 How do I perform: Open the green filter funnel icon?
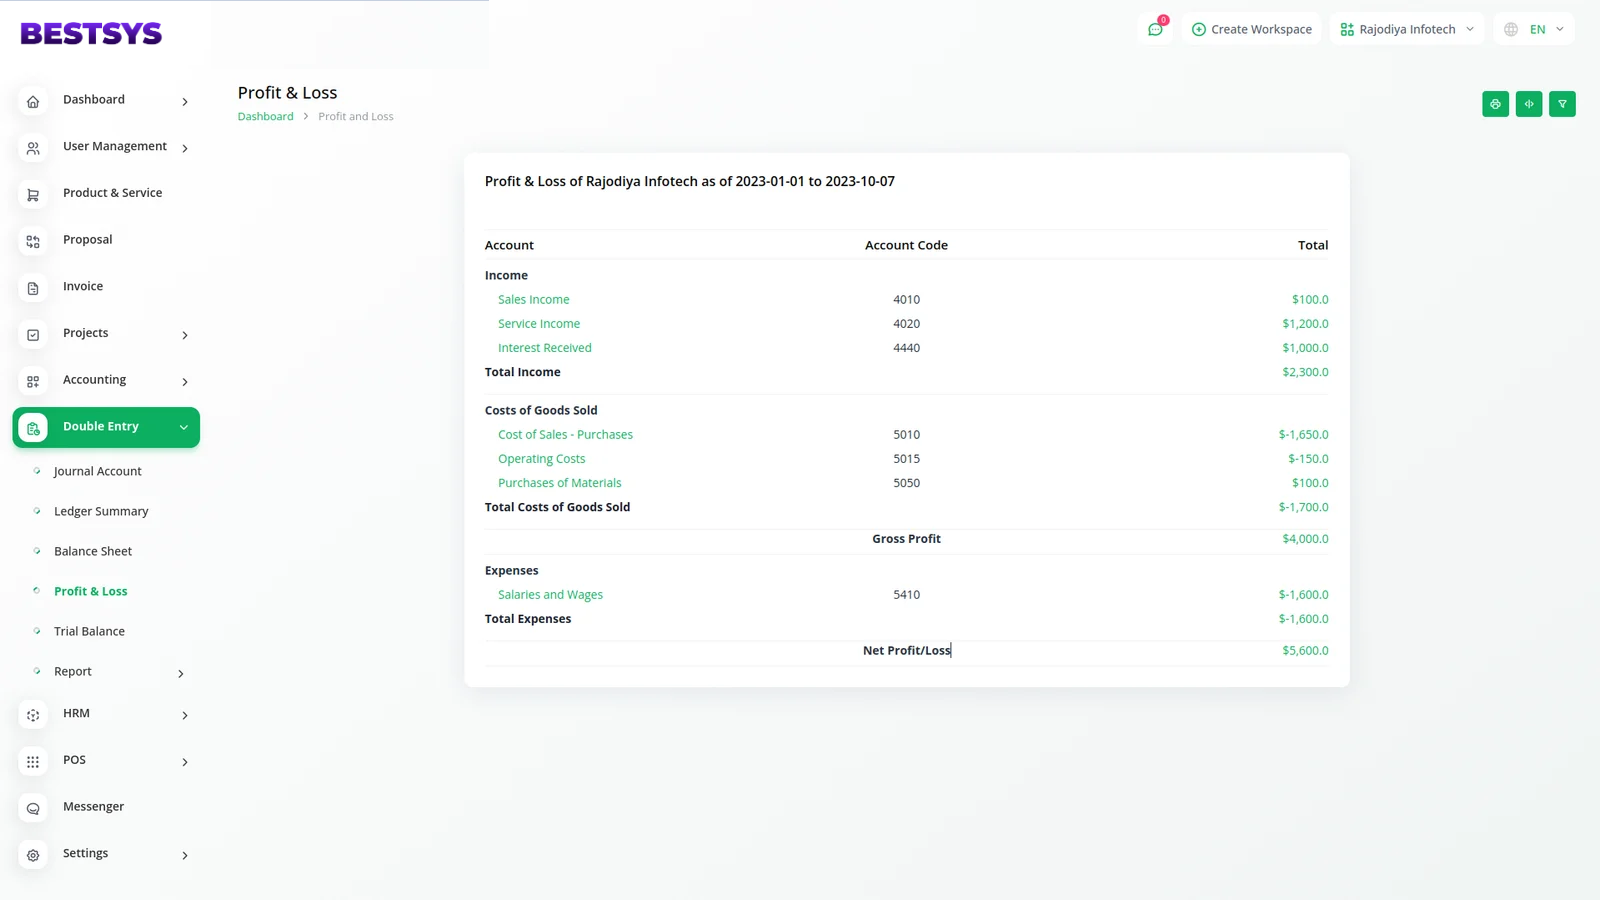(1562, 104)
